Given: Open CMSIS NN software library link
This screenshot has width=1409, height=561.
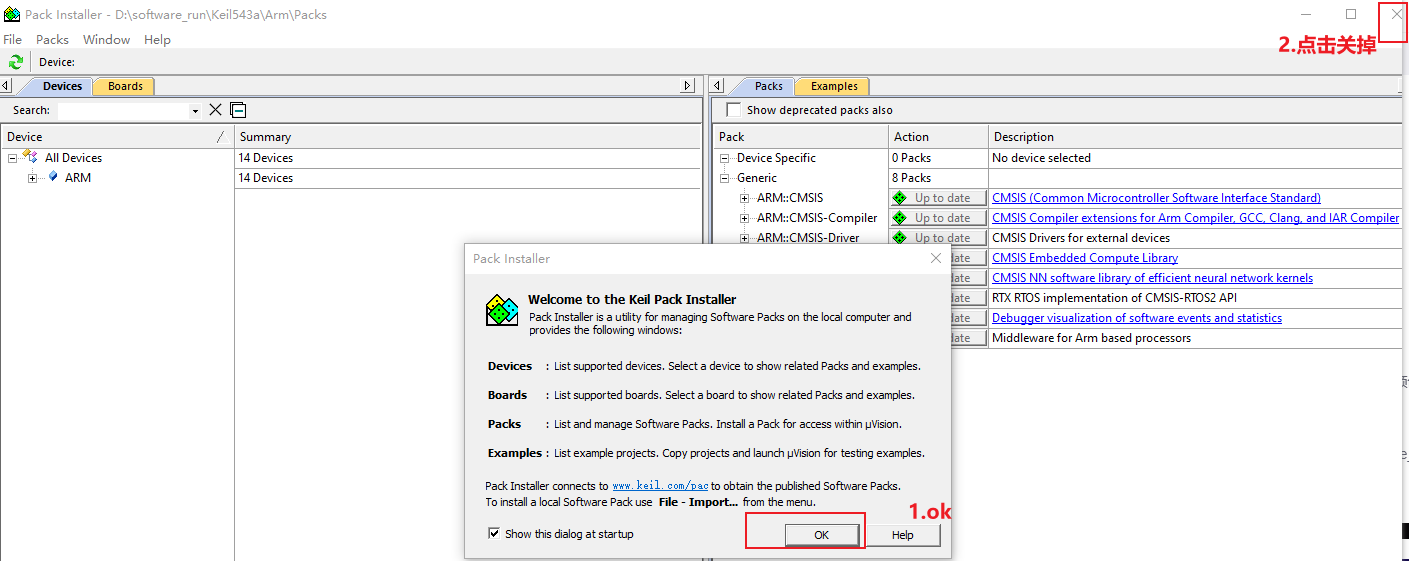Looking at the screenshot, I should [1152, 278].
